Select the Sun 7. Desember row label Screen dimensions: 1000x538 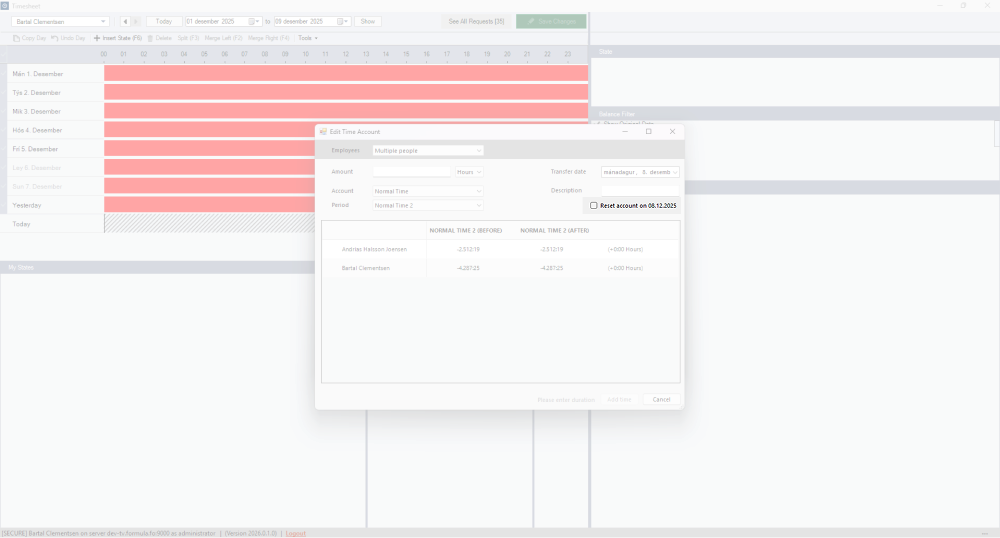[37, 187]
